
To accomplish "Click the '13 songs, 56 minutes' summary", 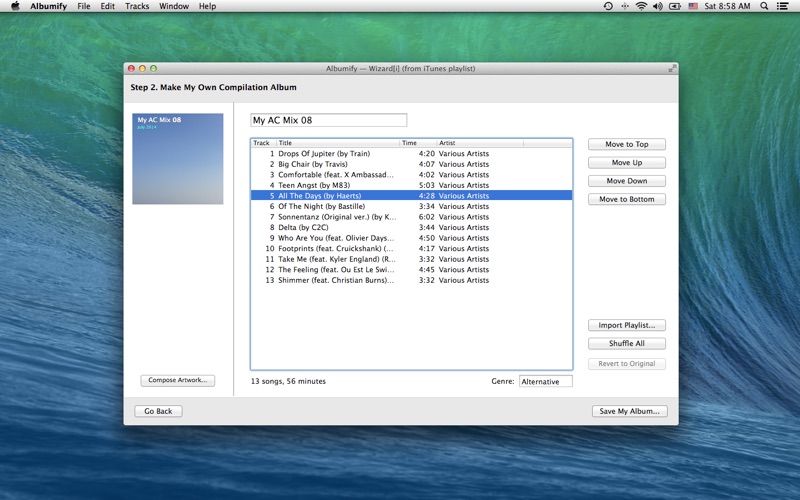I will pos(288,381).
